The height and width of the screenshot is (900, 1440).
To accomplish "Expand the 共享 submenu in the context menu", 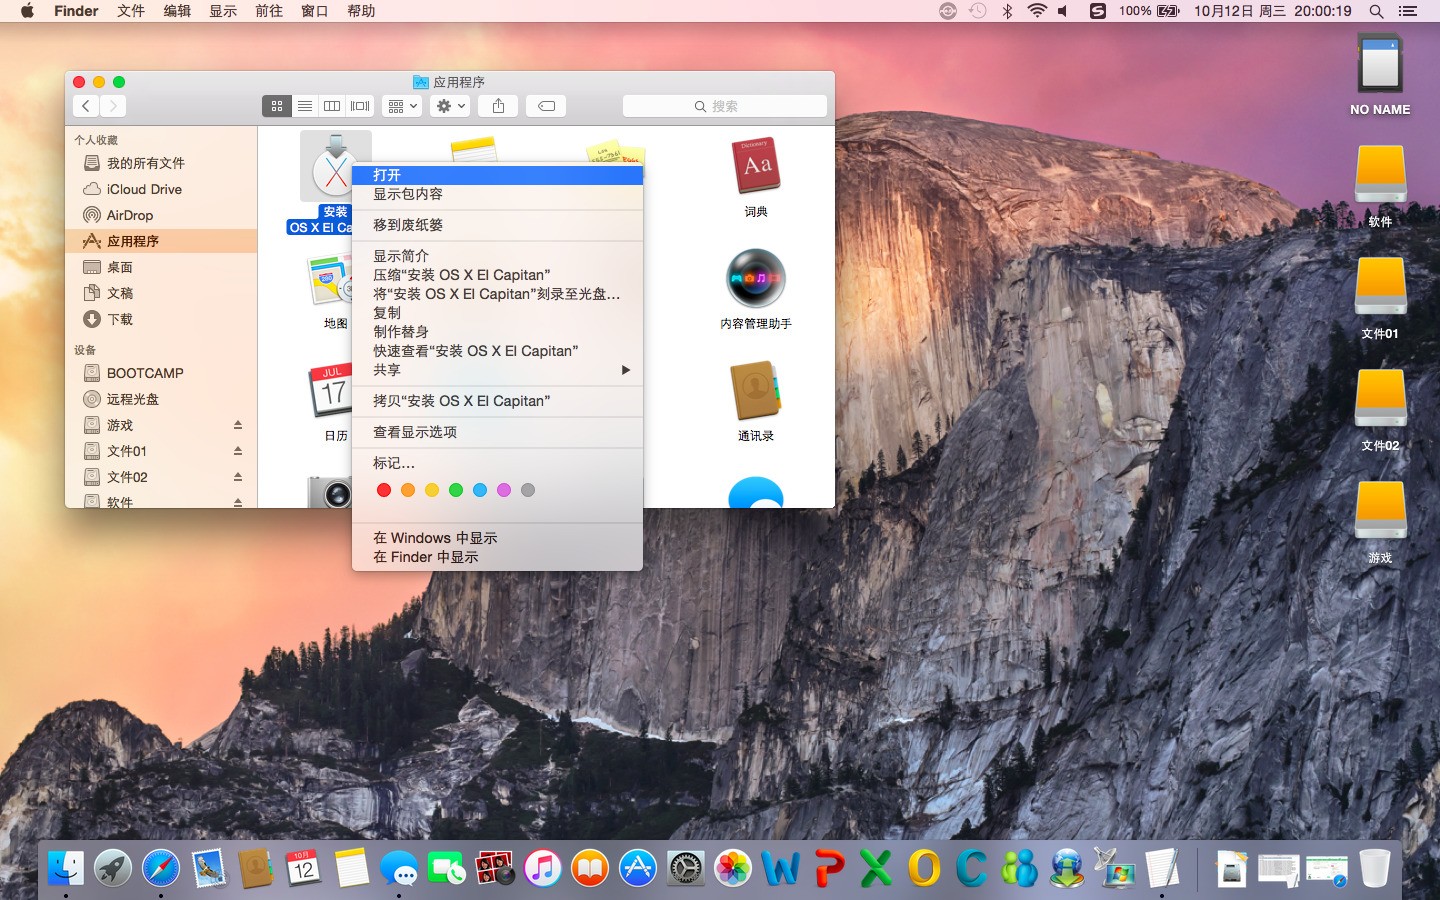I will 390,369.
